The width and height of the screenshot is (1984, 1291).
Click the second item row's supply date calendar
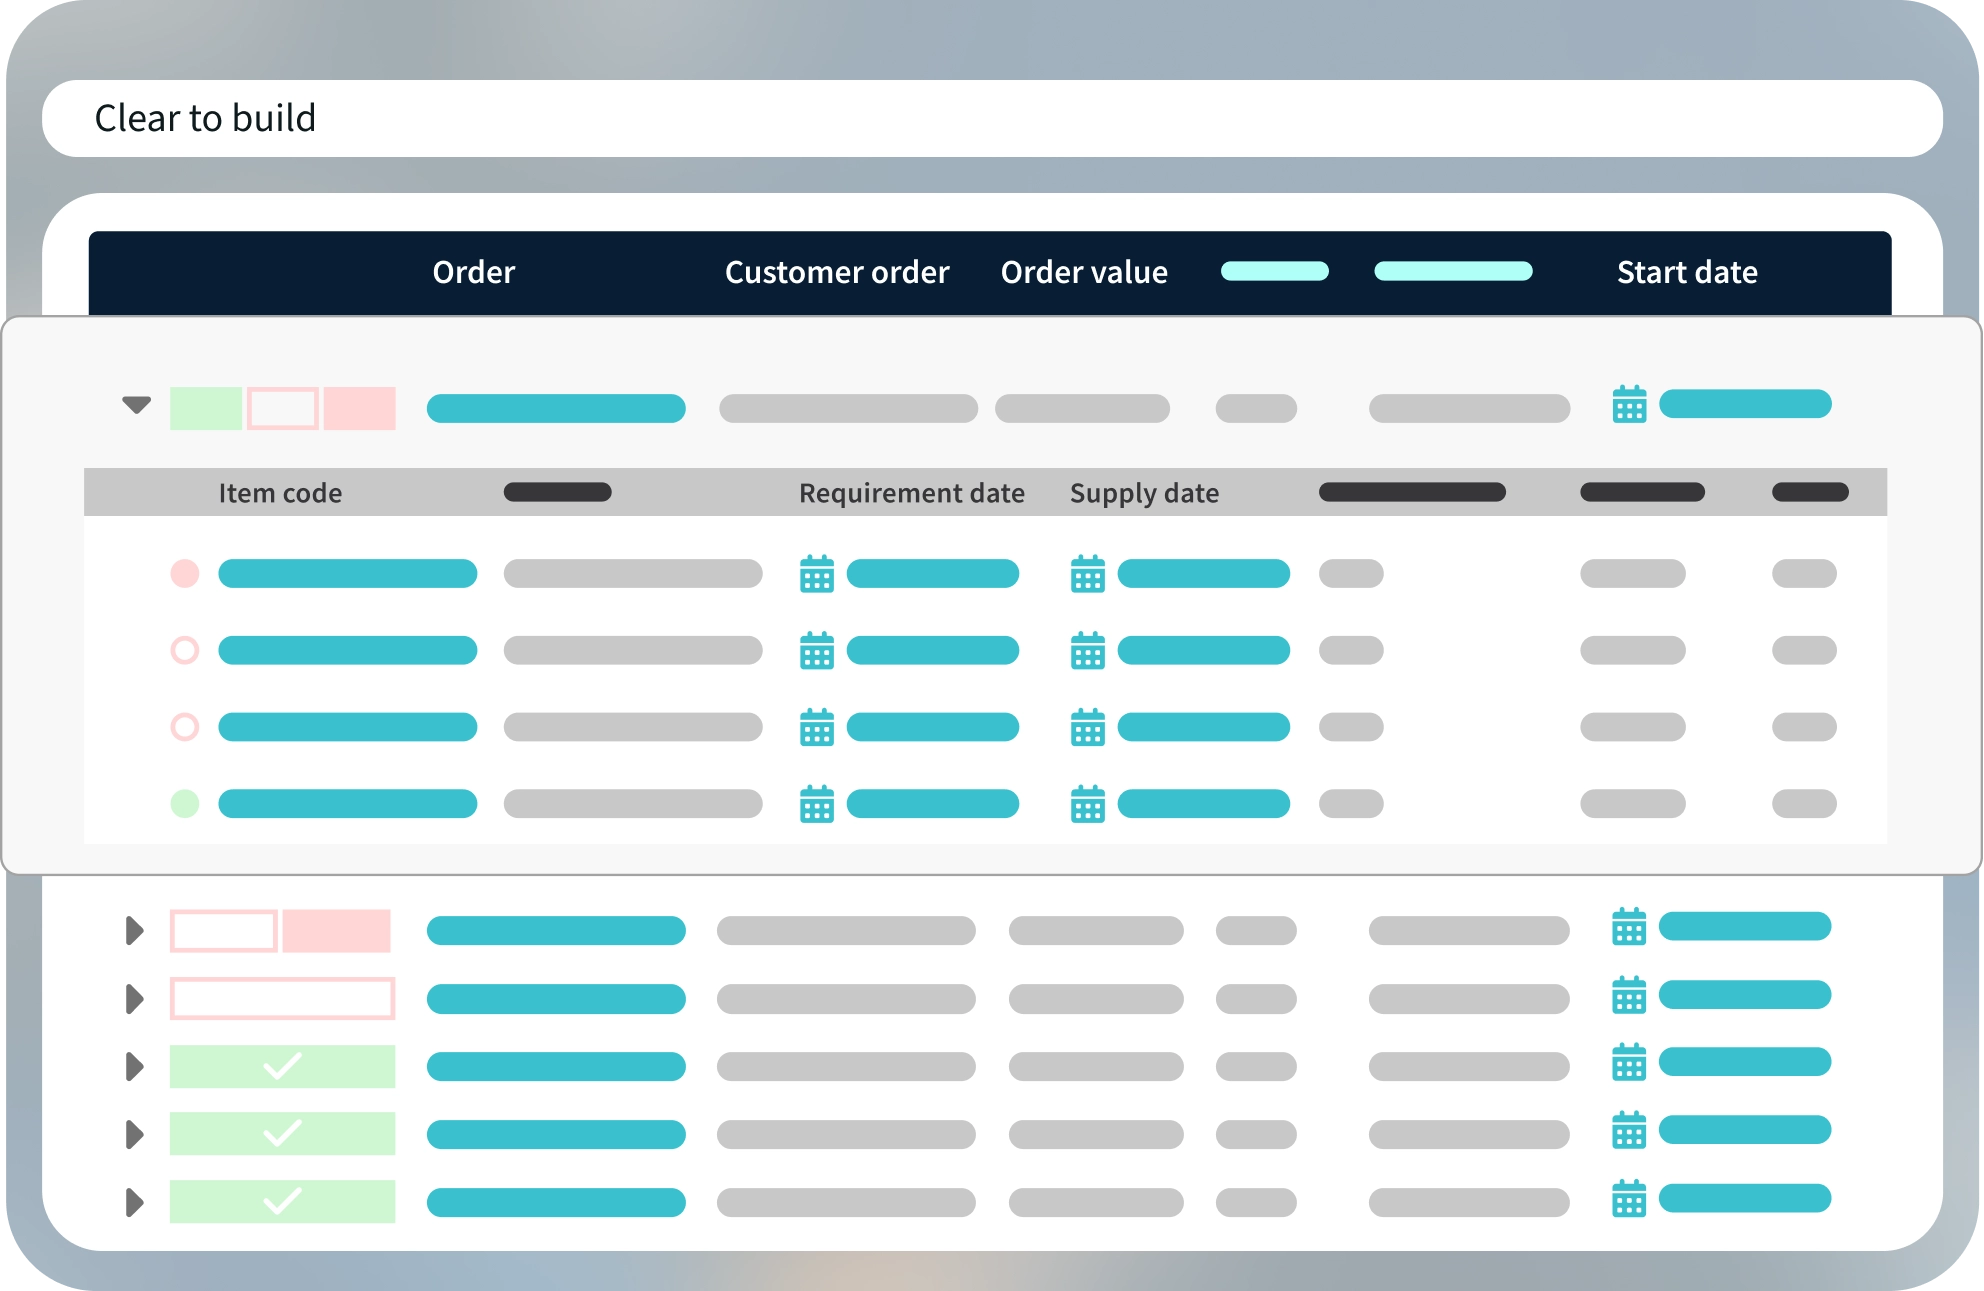pos(1087,651)
